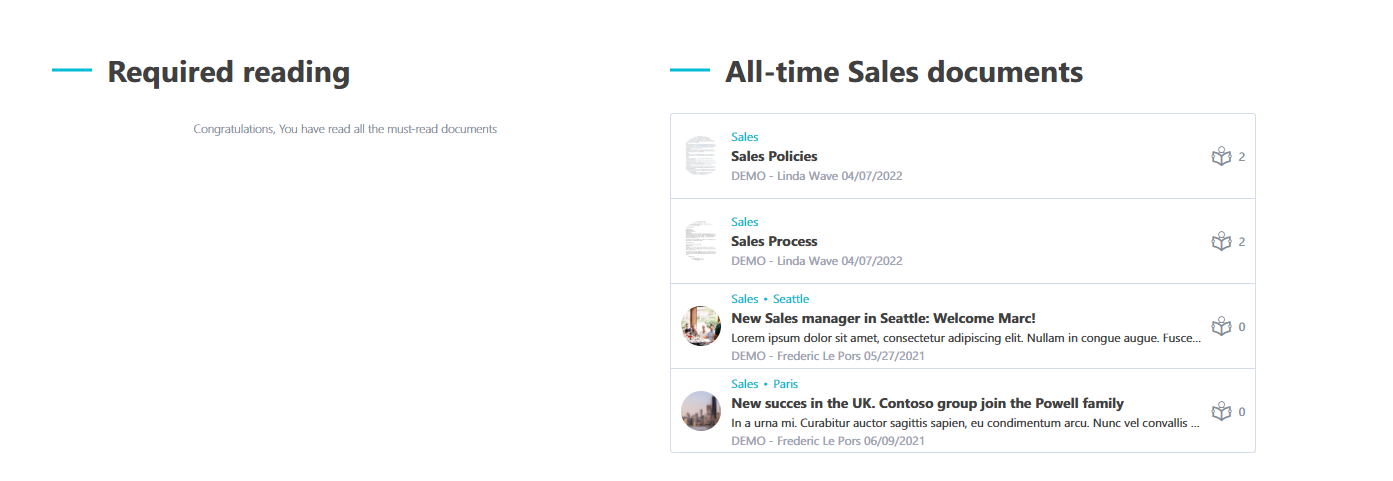Screen dimensions: 1393x481
Task: Click the 'Required reading' heading
Action: [229, 72]
